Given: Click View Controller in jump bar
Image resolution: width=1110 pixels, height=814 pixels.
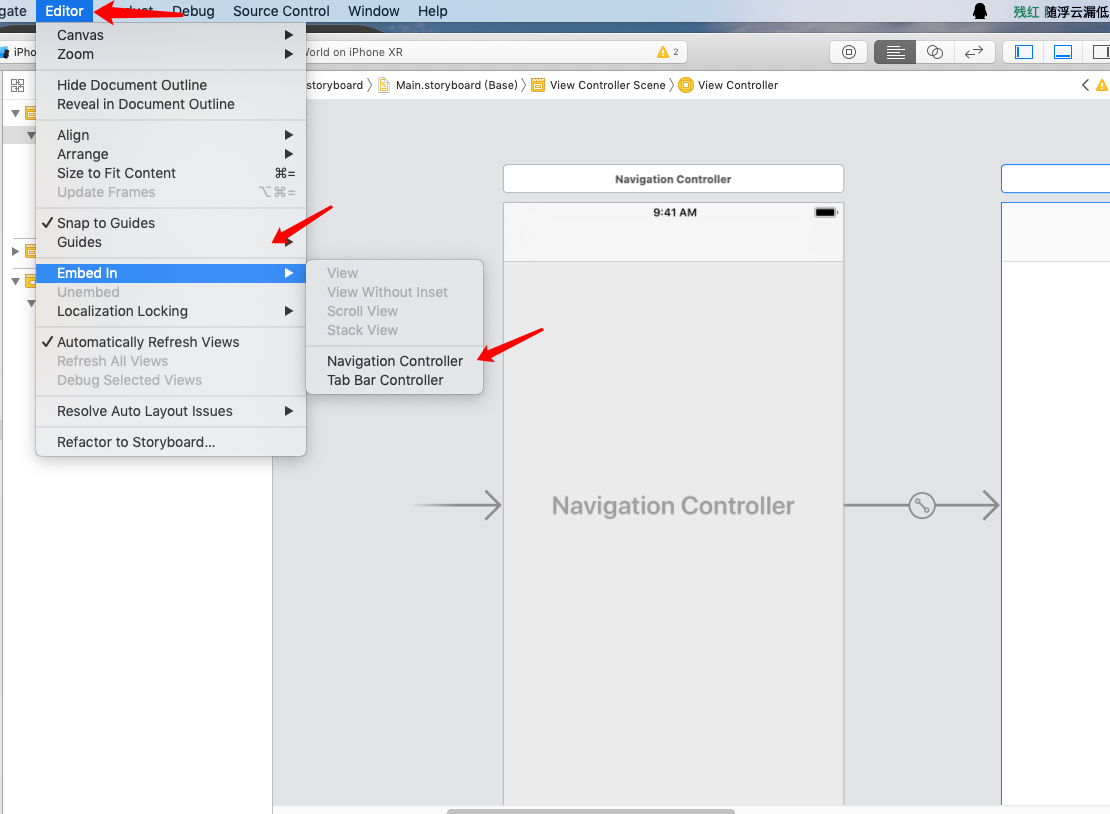Looking at the screenshot, I should pyautogui.click(x=738, y=85).
